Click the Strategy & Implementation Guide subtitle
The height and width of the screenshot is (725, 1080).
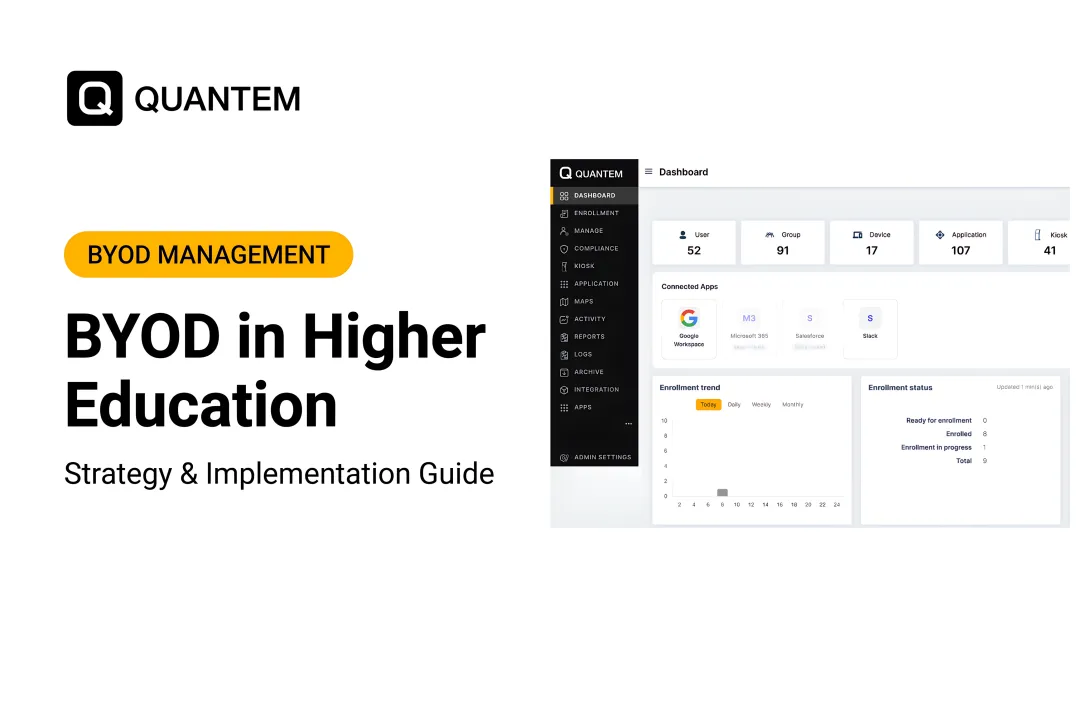(x=279, y=474)
